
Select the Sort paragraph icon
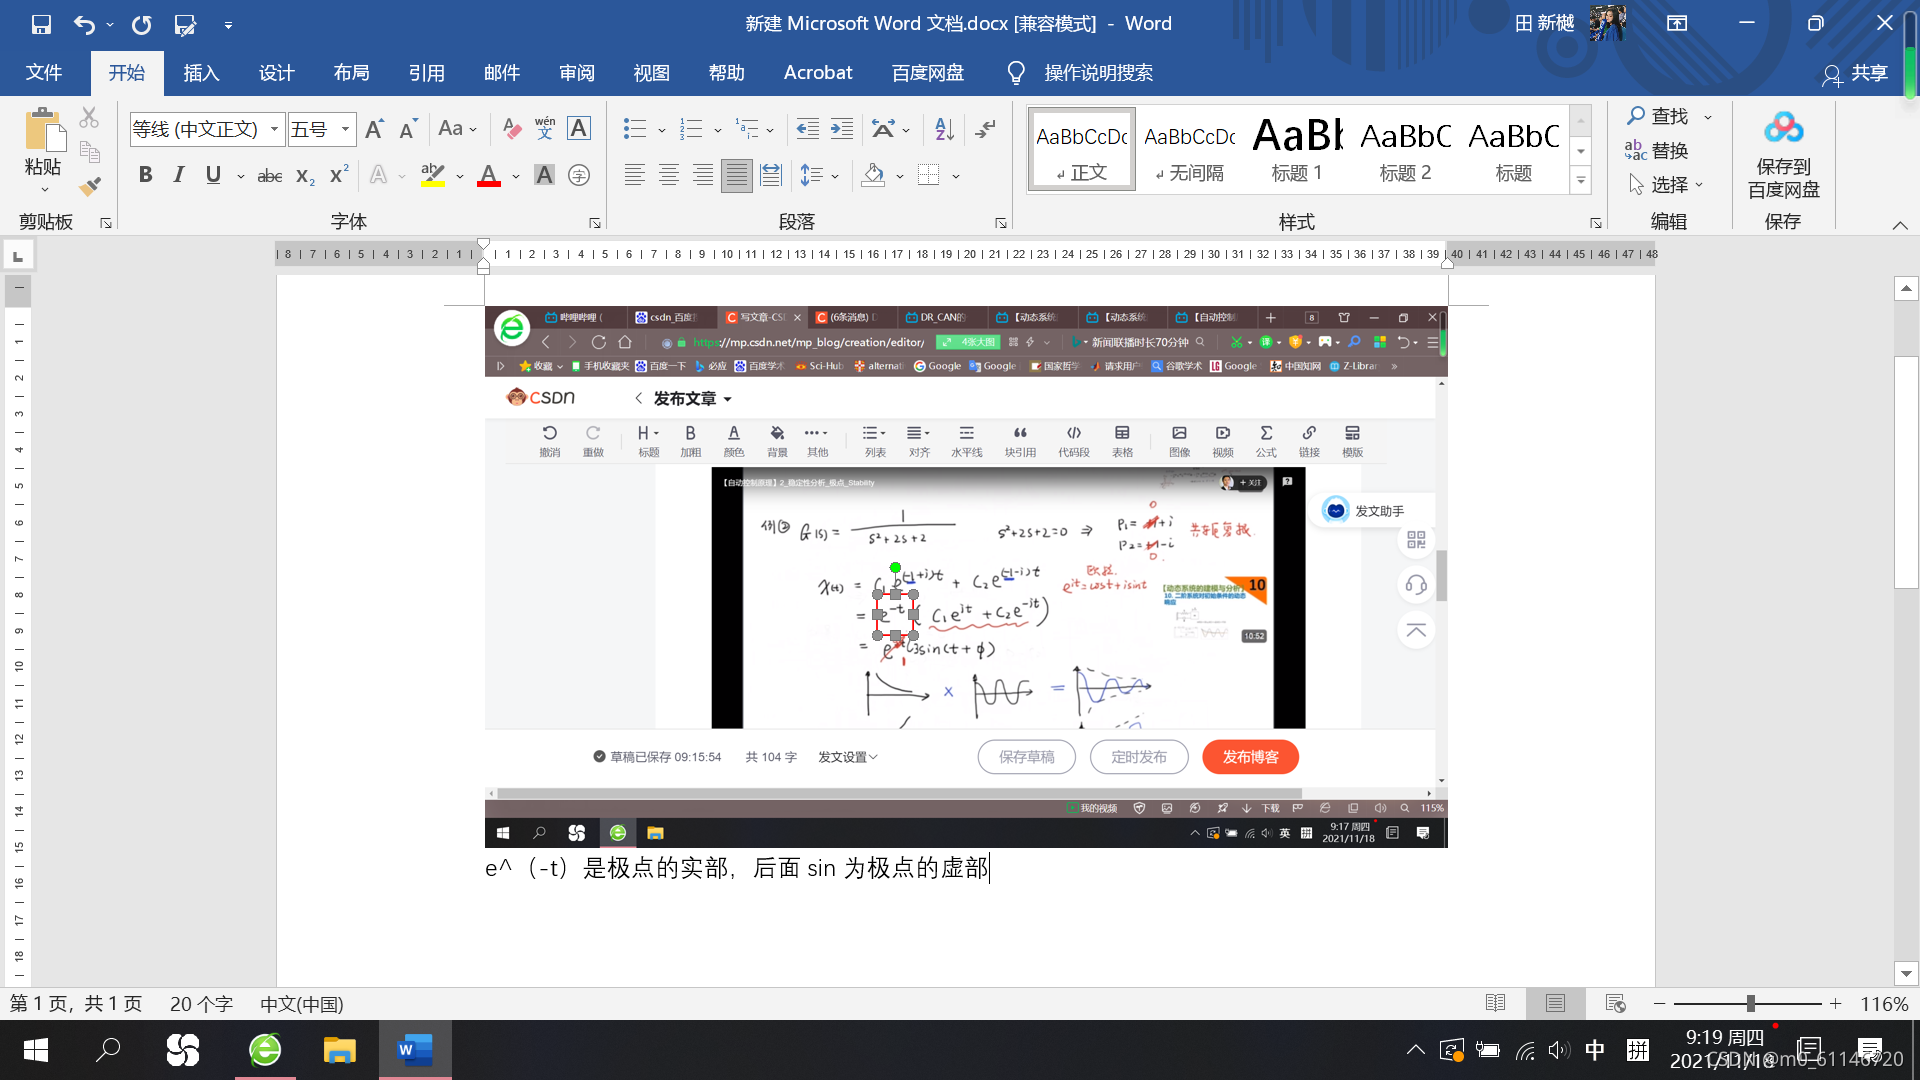[x=944, y=129]
